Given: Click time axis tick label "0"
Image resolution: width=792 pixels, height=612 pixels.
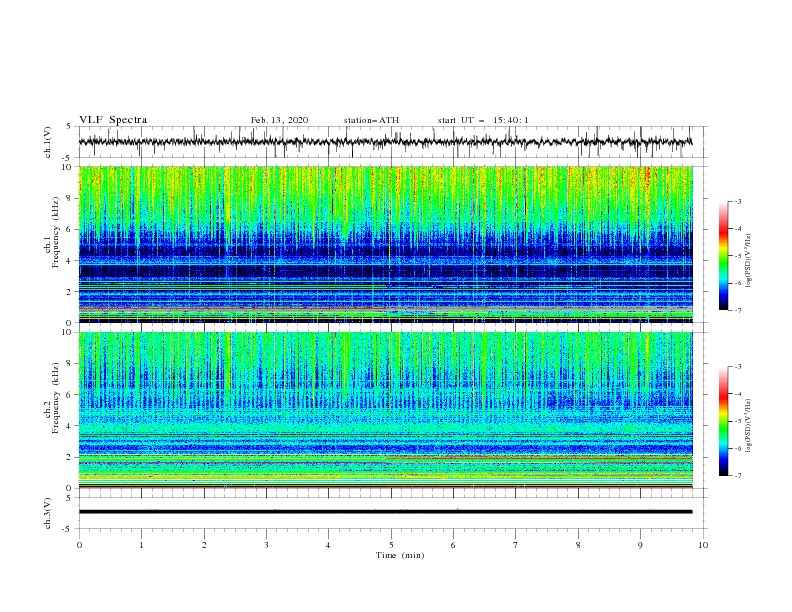Looking at the screenshot, I should click(79, 545).
